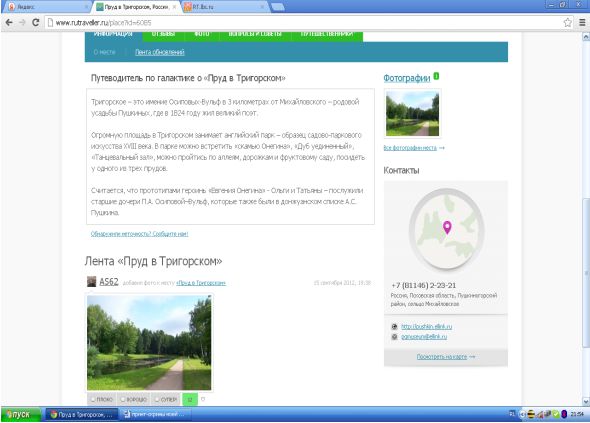This screenshot has width=590, height=423.
Task: Click the green checkmark tray icon
Action: 555,415
